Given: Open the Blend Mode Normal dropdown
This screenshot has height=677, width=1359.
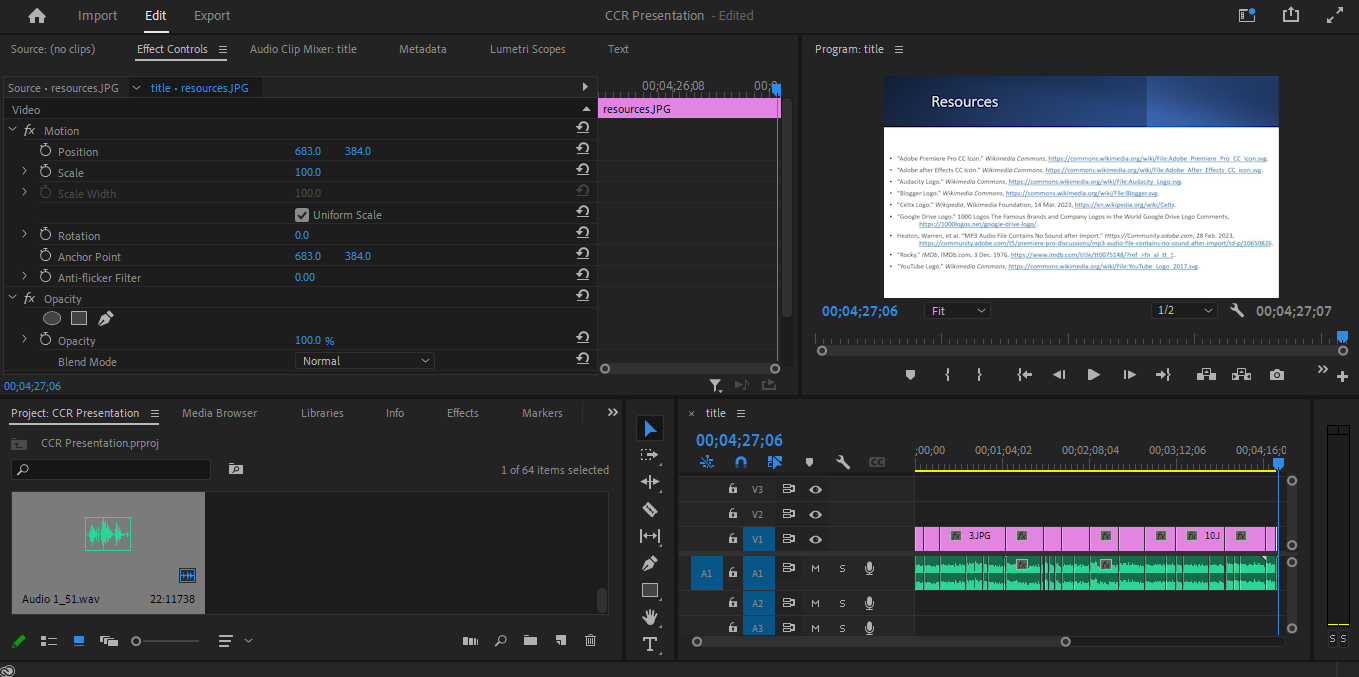Looking at the screenshot, I should click(365, 361).
